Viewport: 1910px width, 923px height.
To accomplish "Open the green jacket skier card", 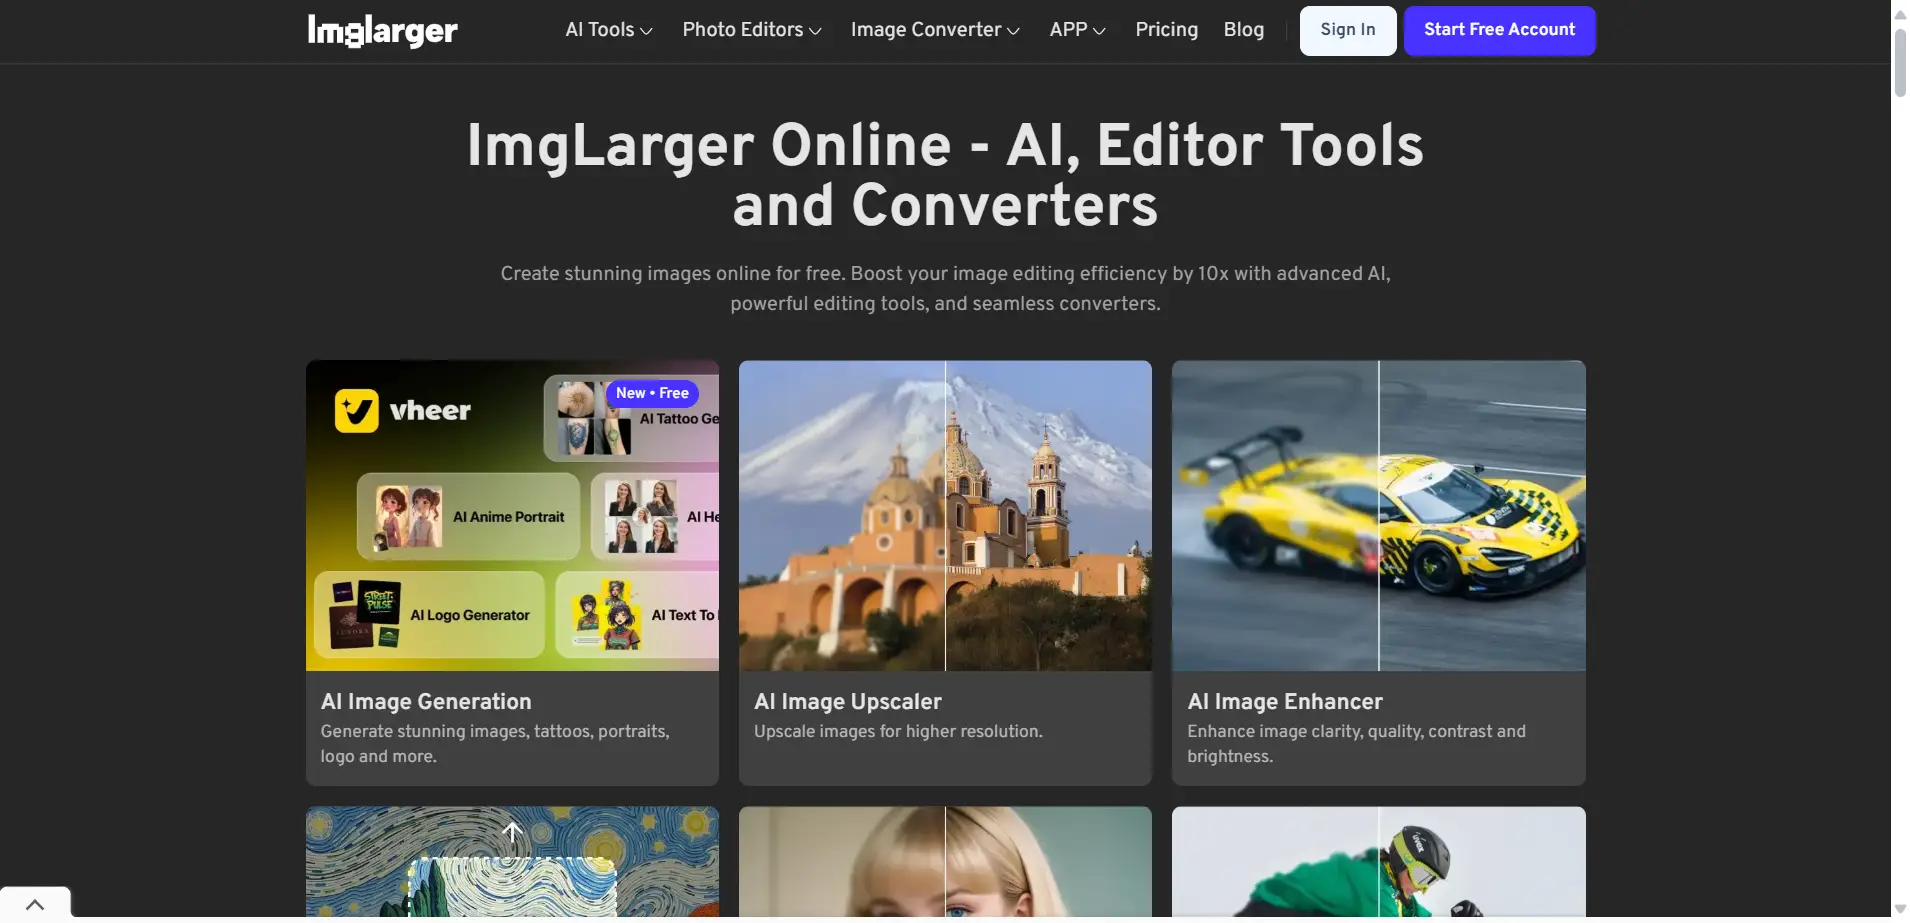I will 1378,862.
